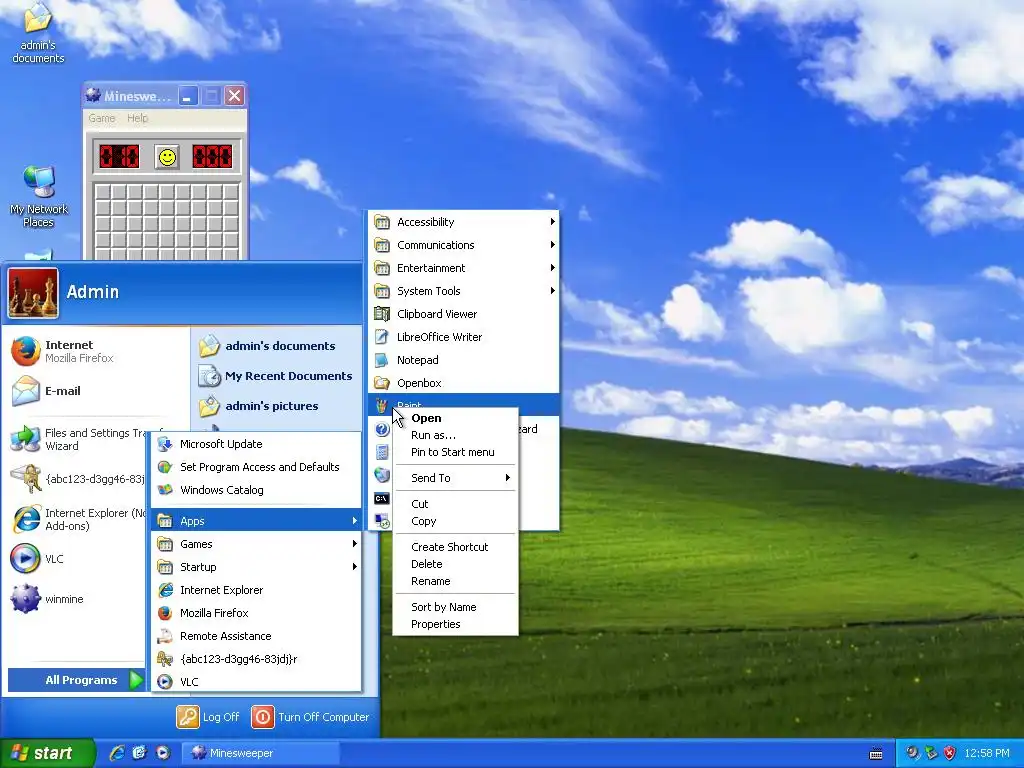The image size is (1024, 768).
Task: Select Rename in the context menu
Action: tap(455, 581)
